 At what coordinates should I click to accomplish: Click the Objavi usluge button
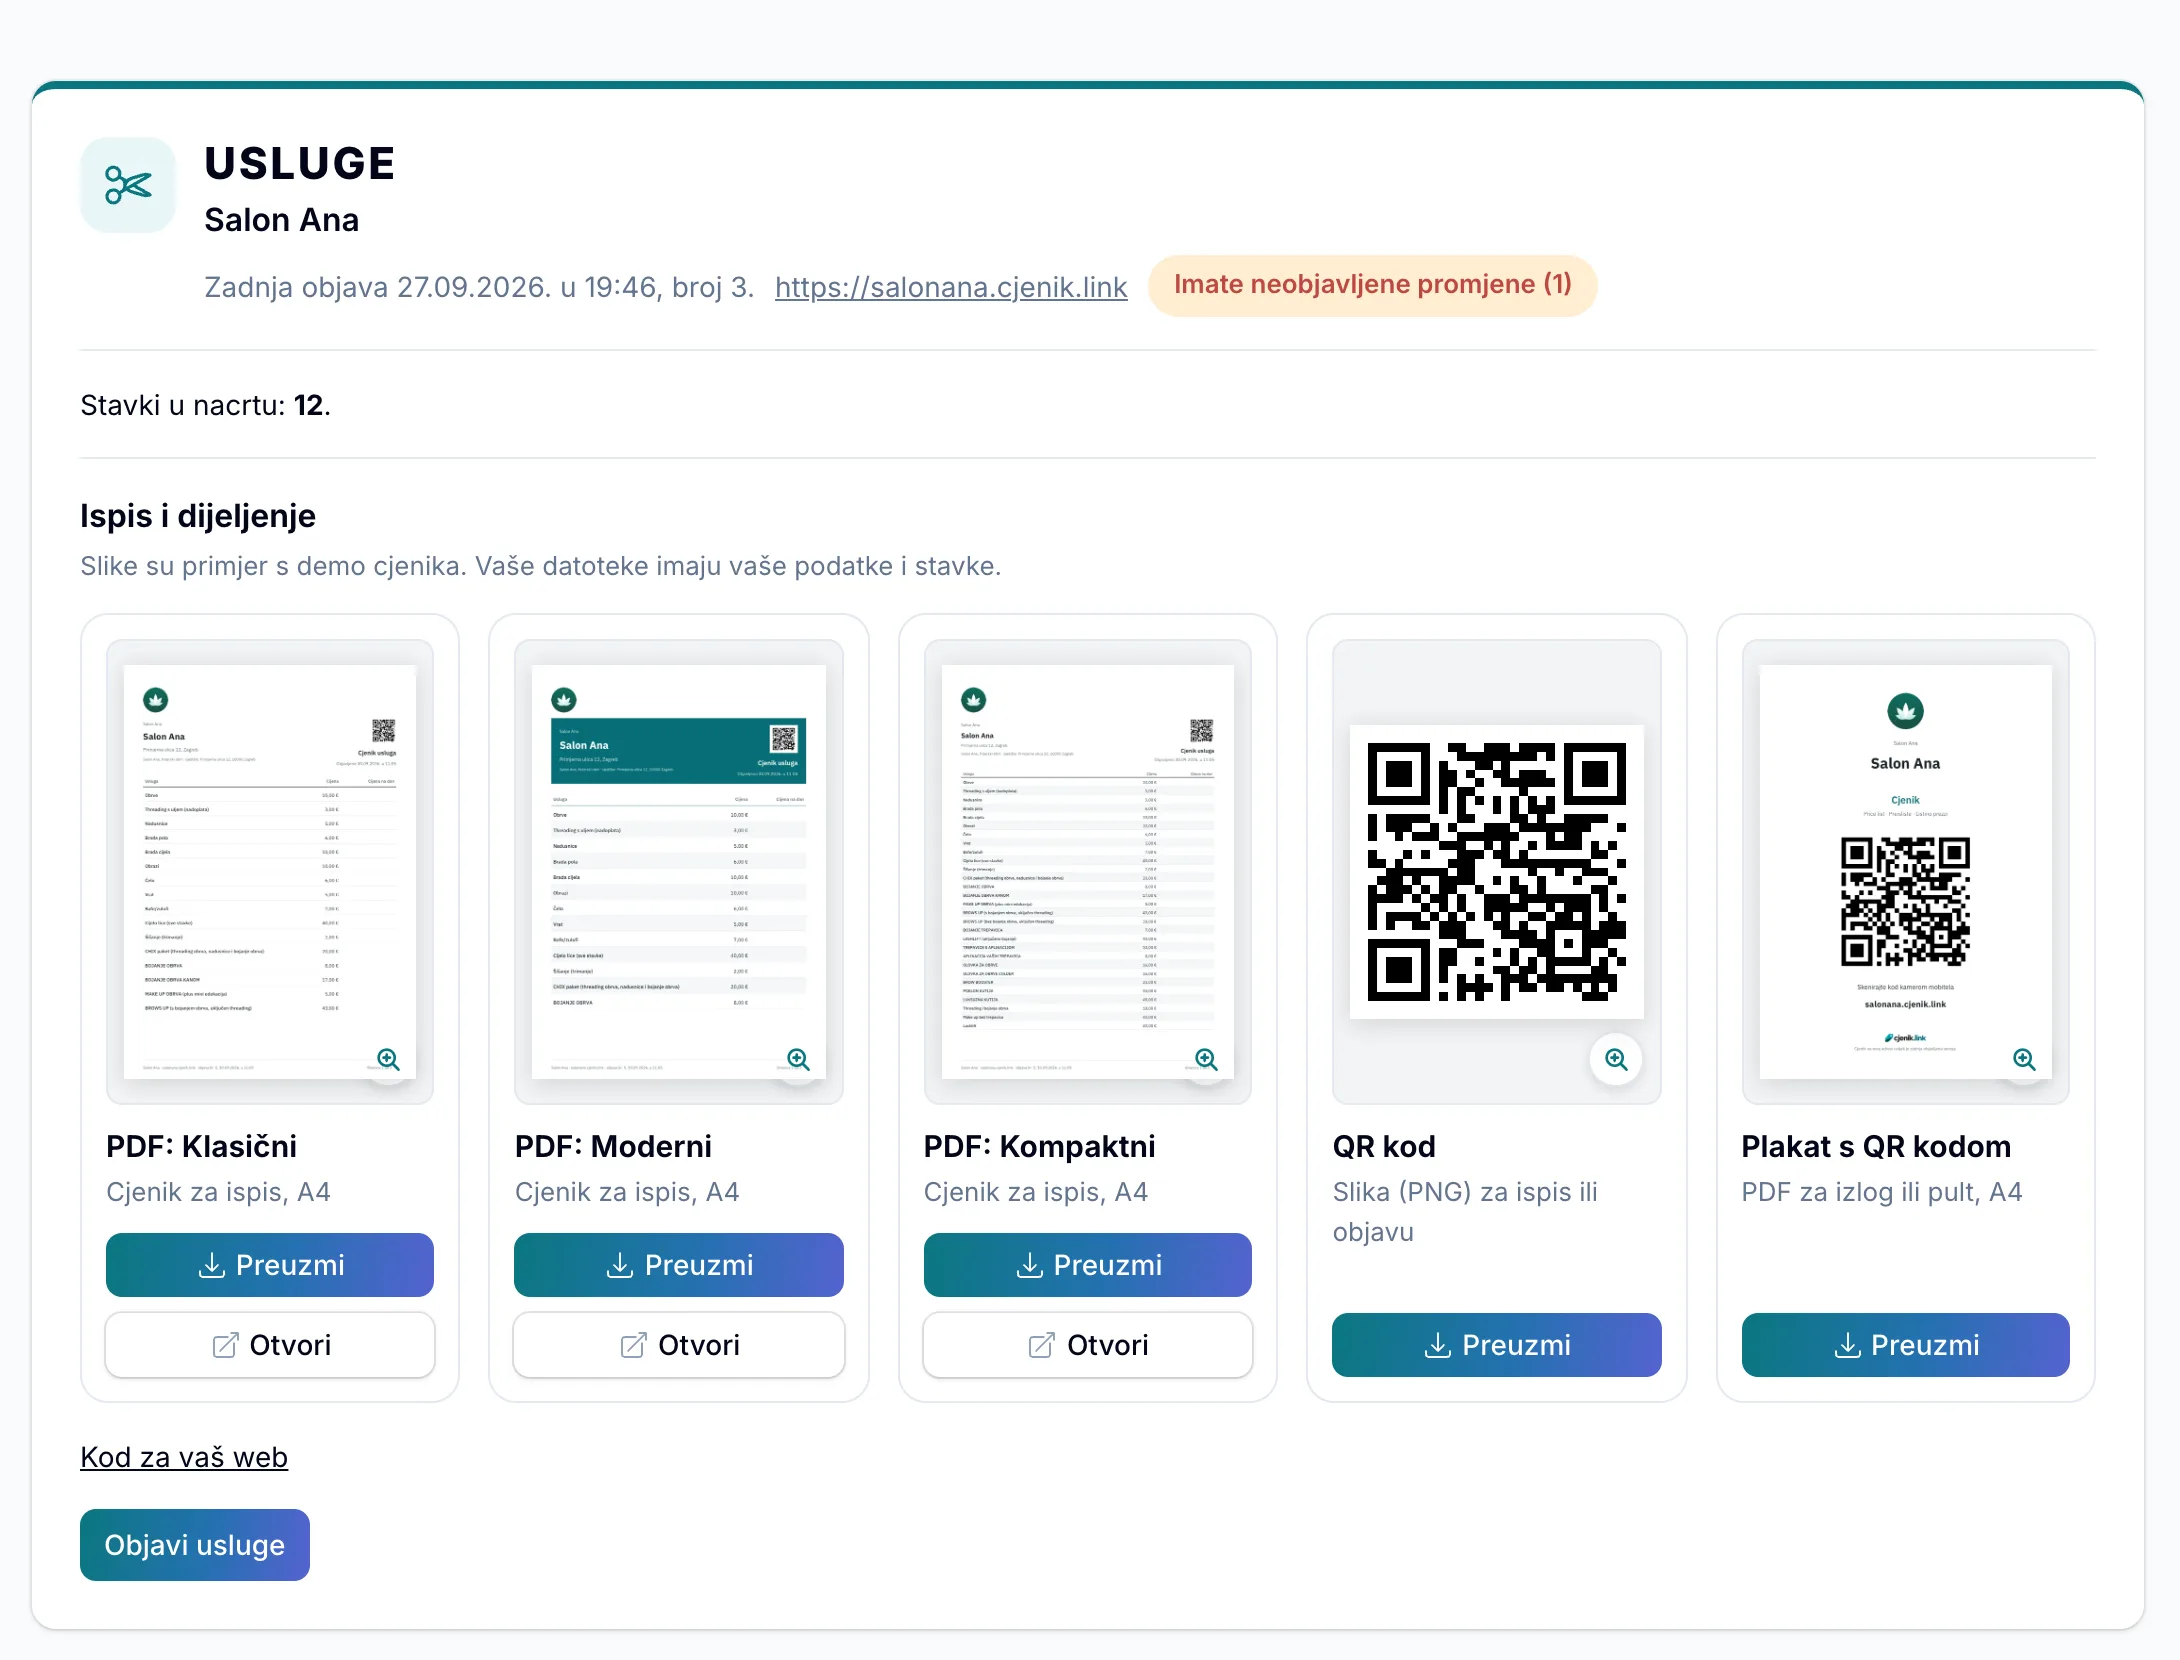click(x=195, y=1545)
